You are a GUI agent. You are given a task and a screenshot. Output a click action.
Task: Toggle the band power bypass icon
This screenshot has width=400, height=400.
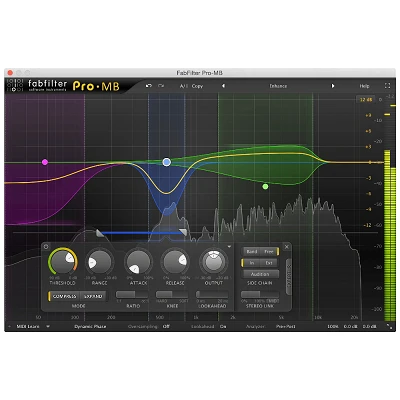(x=46, y=247)
